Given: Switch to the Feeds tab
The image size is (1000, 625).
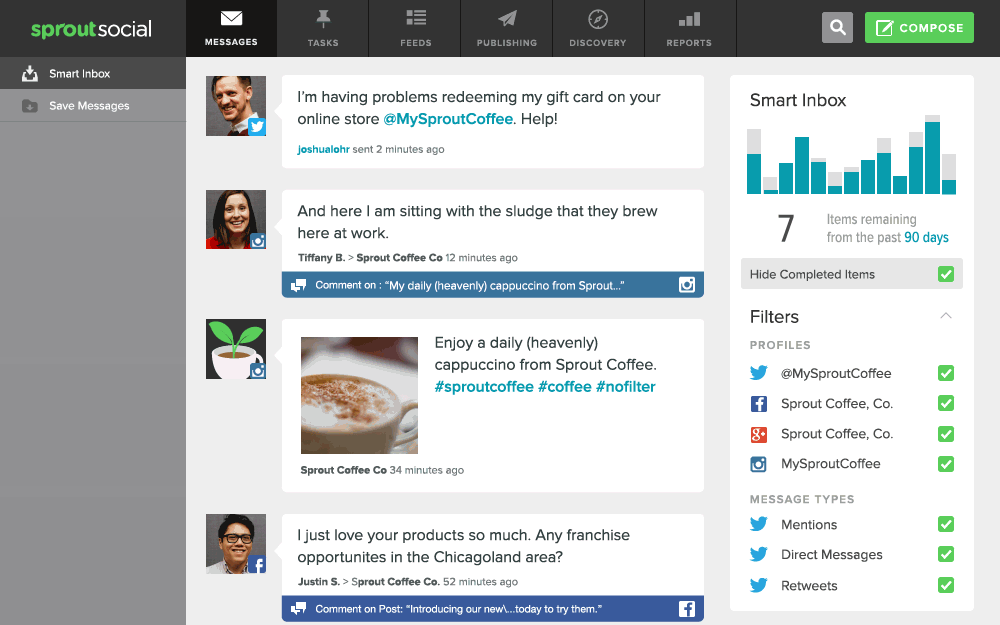Looking at the screenshot, I should [x=416, y=29].
